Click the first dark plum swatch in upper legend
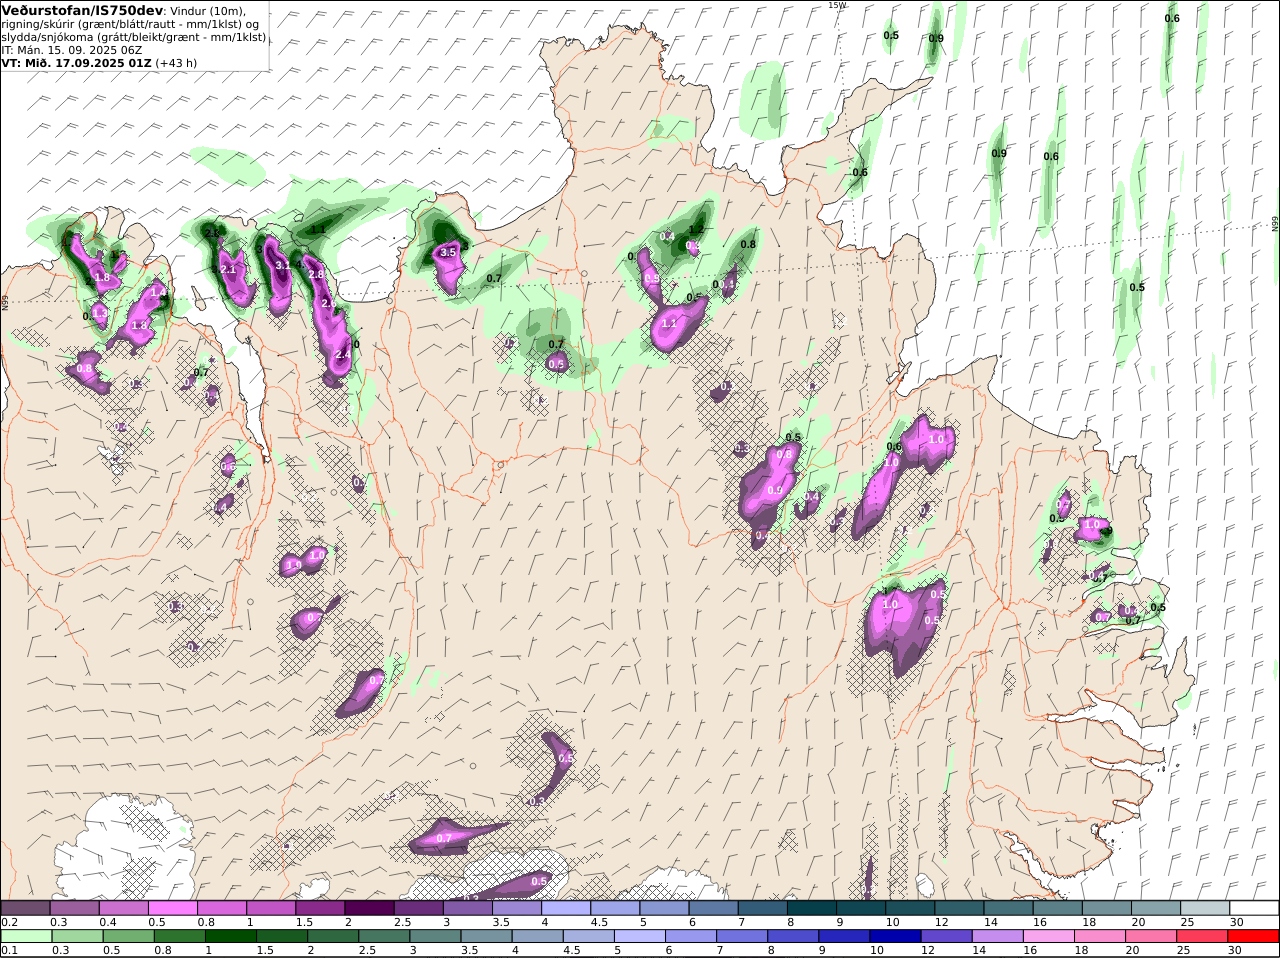Image resolution: width=1280 pixels, height=958 pixels. [25, 908]
